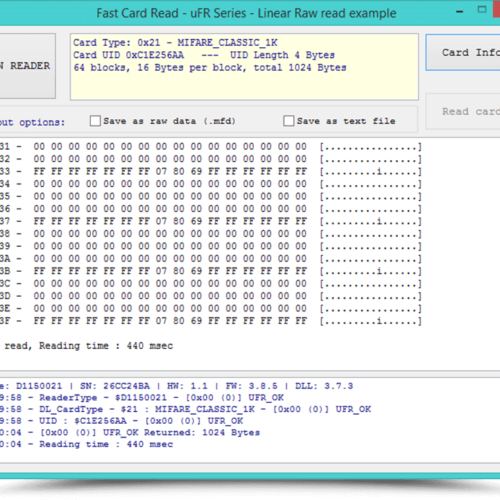Click hex row for block 3C
Viewport: 500px width, 500px height.
[x=211, y=284]
